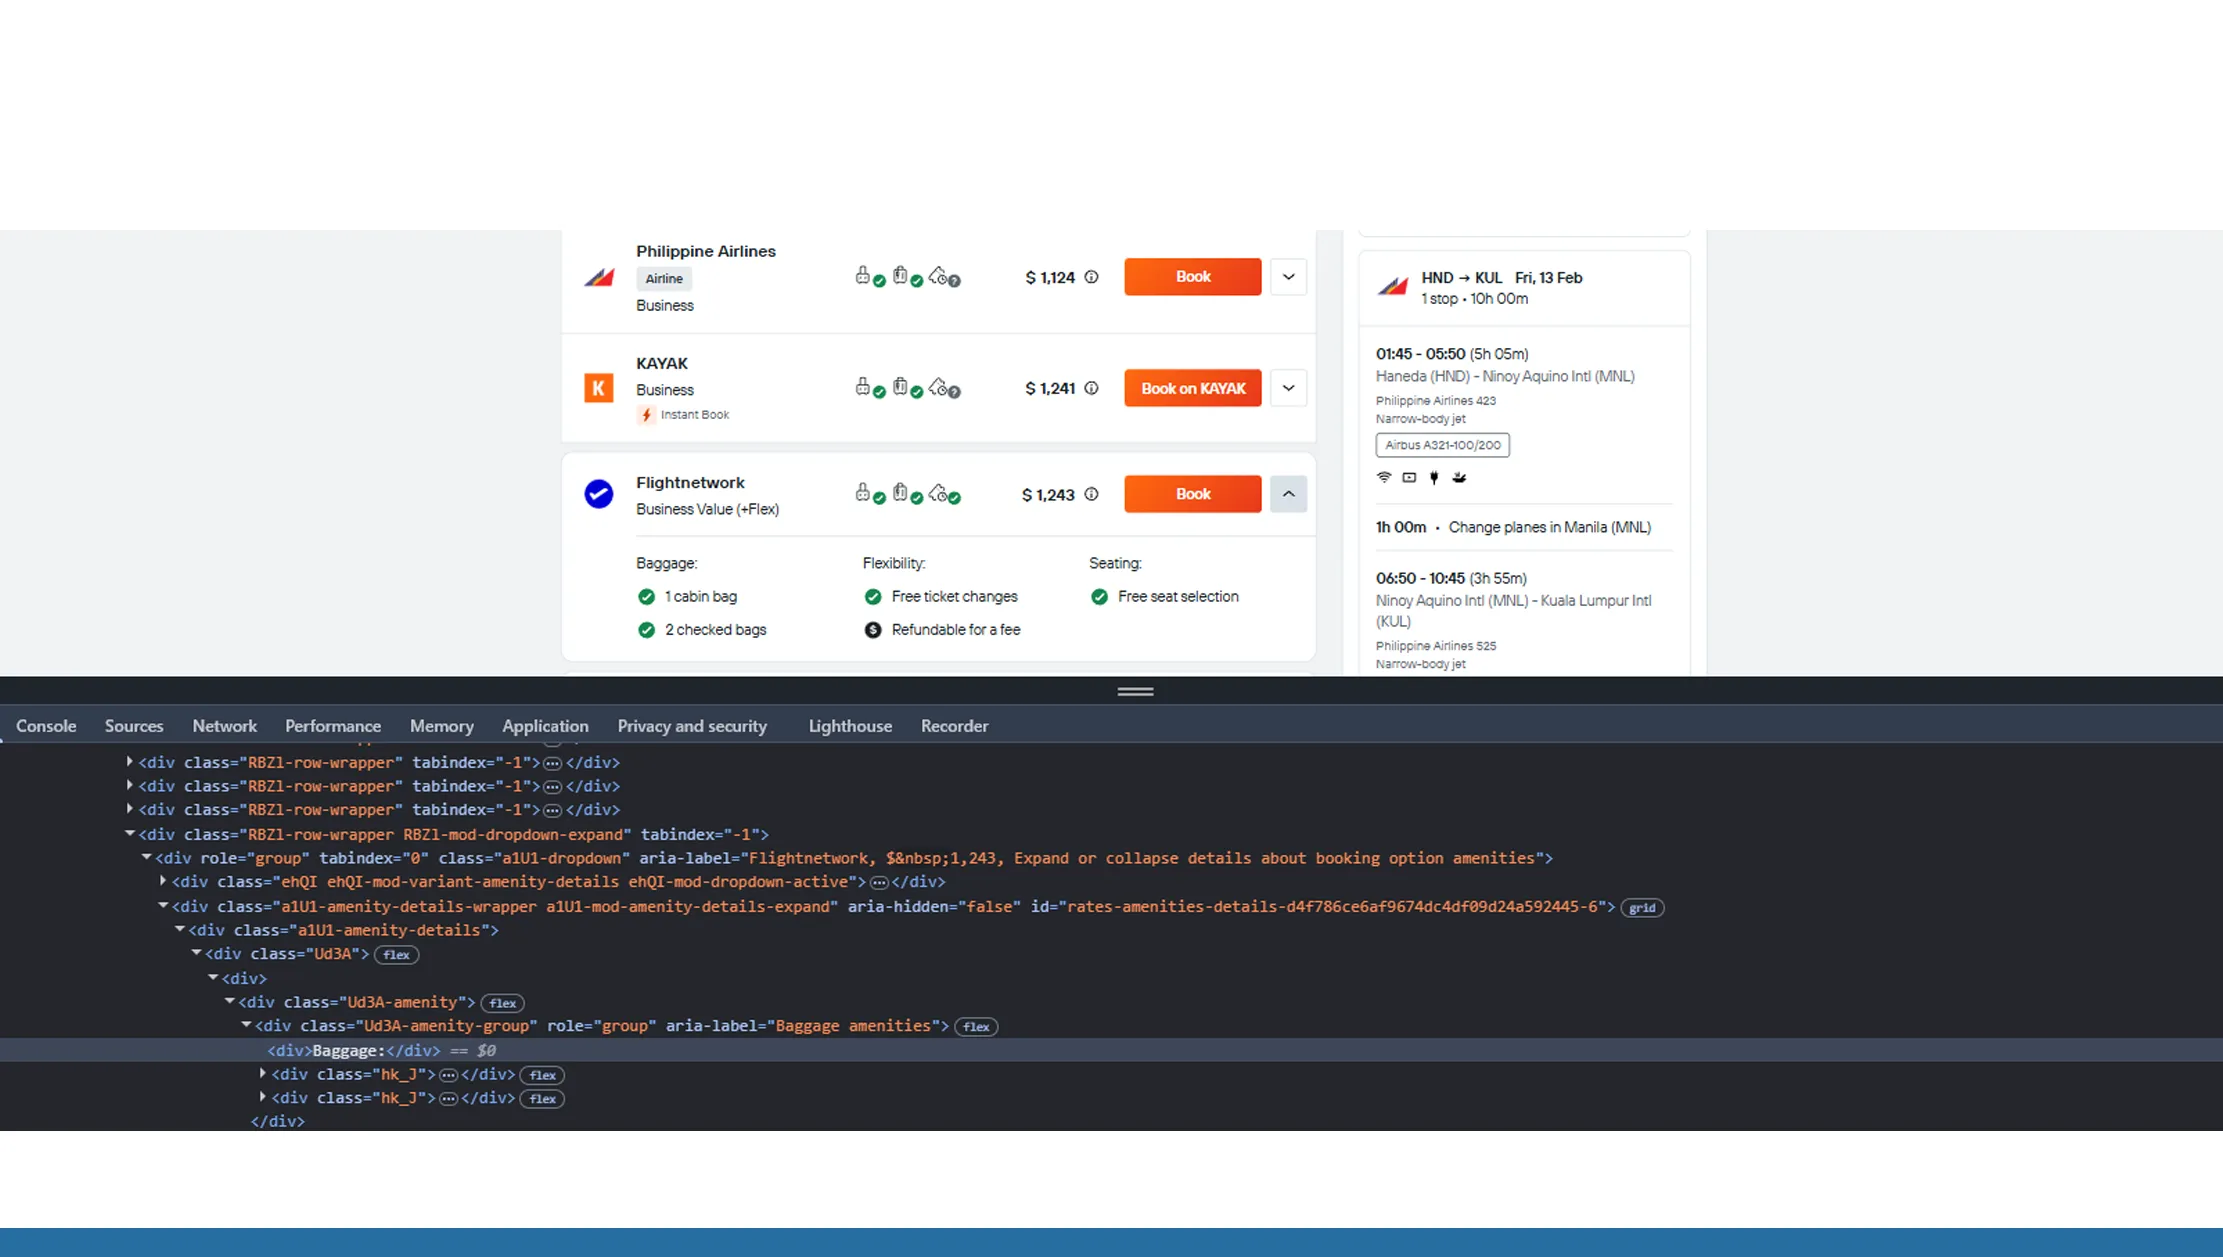Click info icon beside $1,243 price

coord(1091,494)
